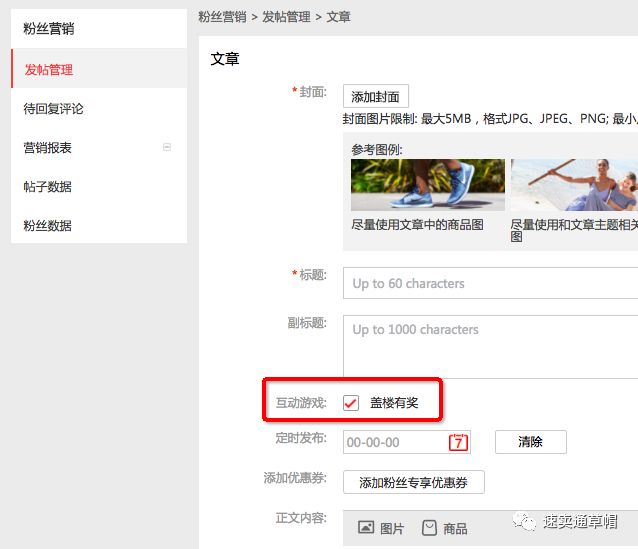The image size is (638, 549).
Task: Click the 粉丝营销 sidebar header
Action: point(49,29)
